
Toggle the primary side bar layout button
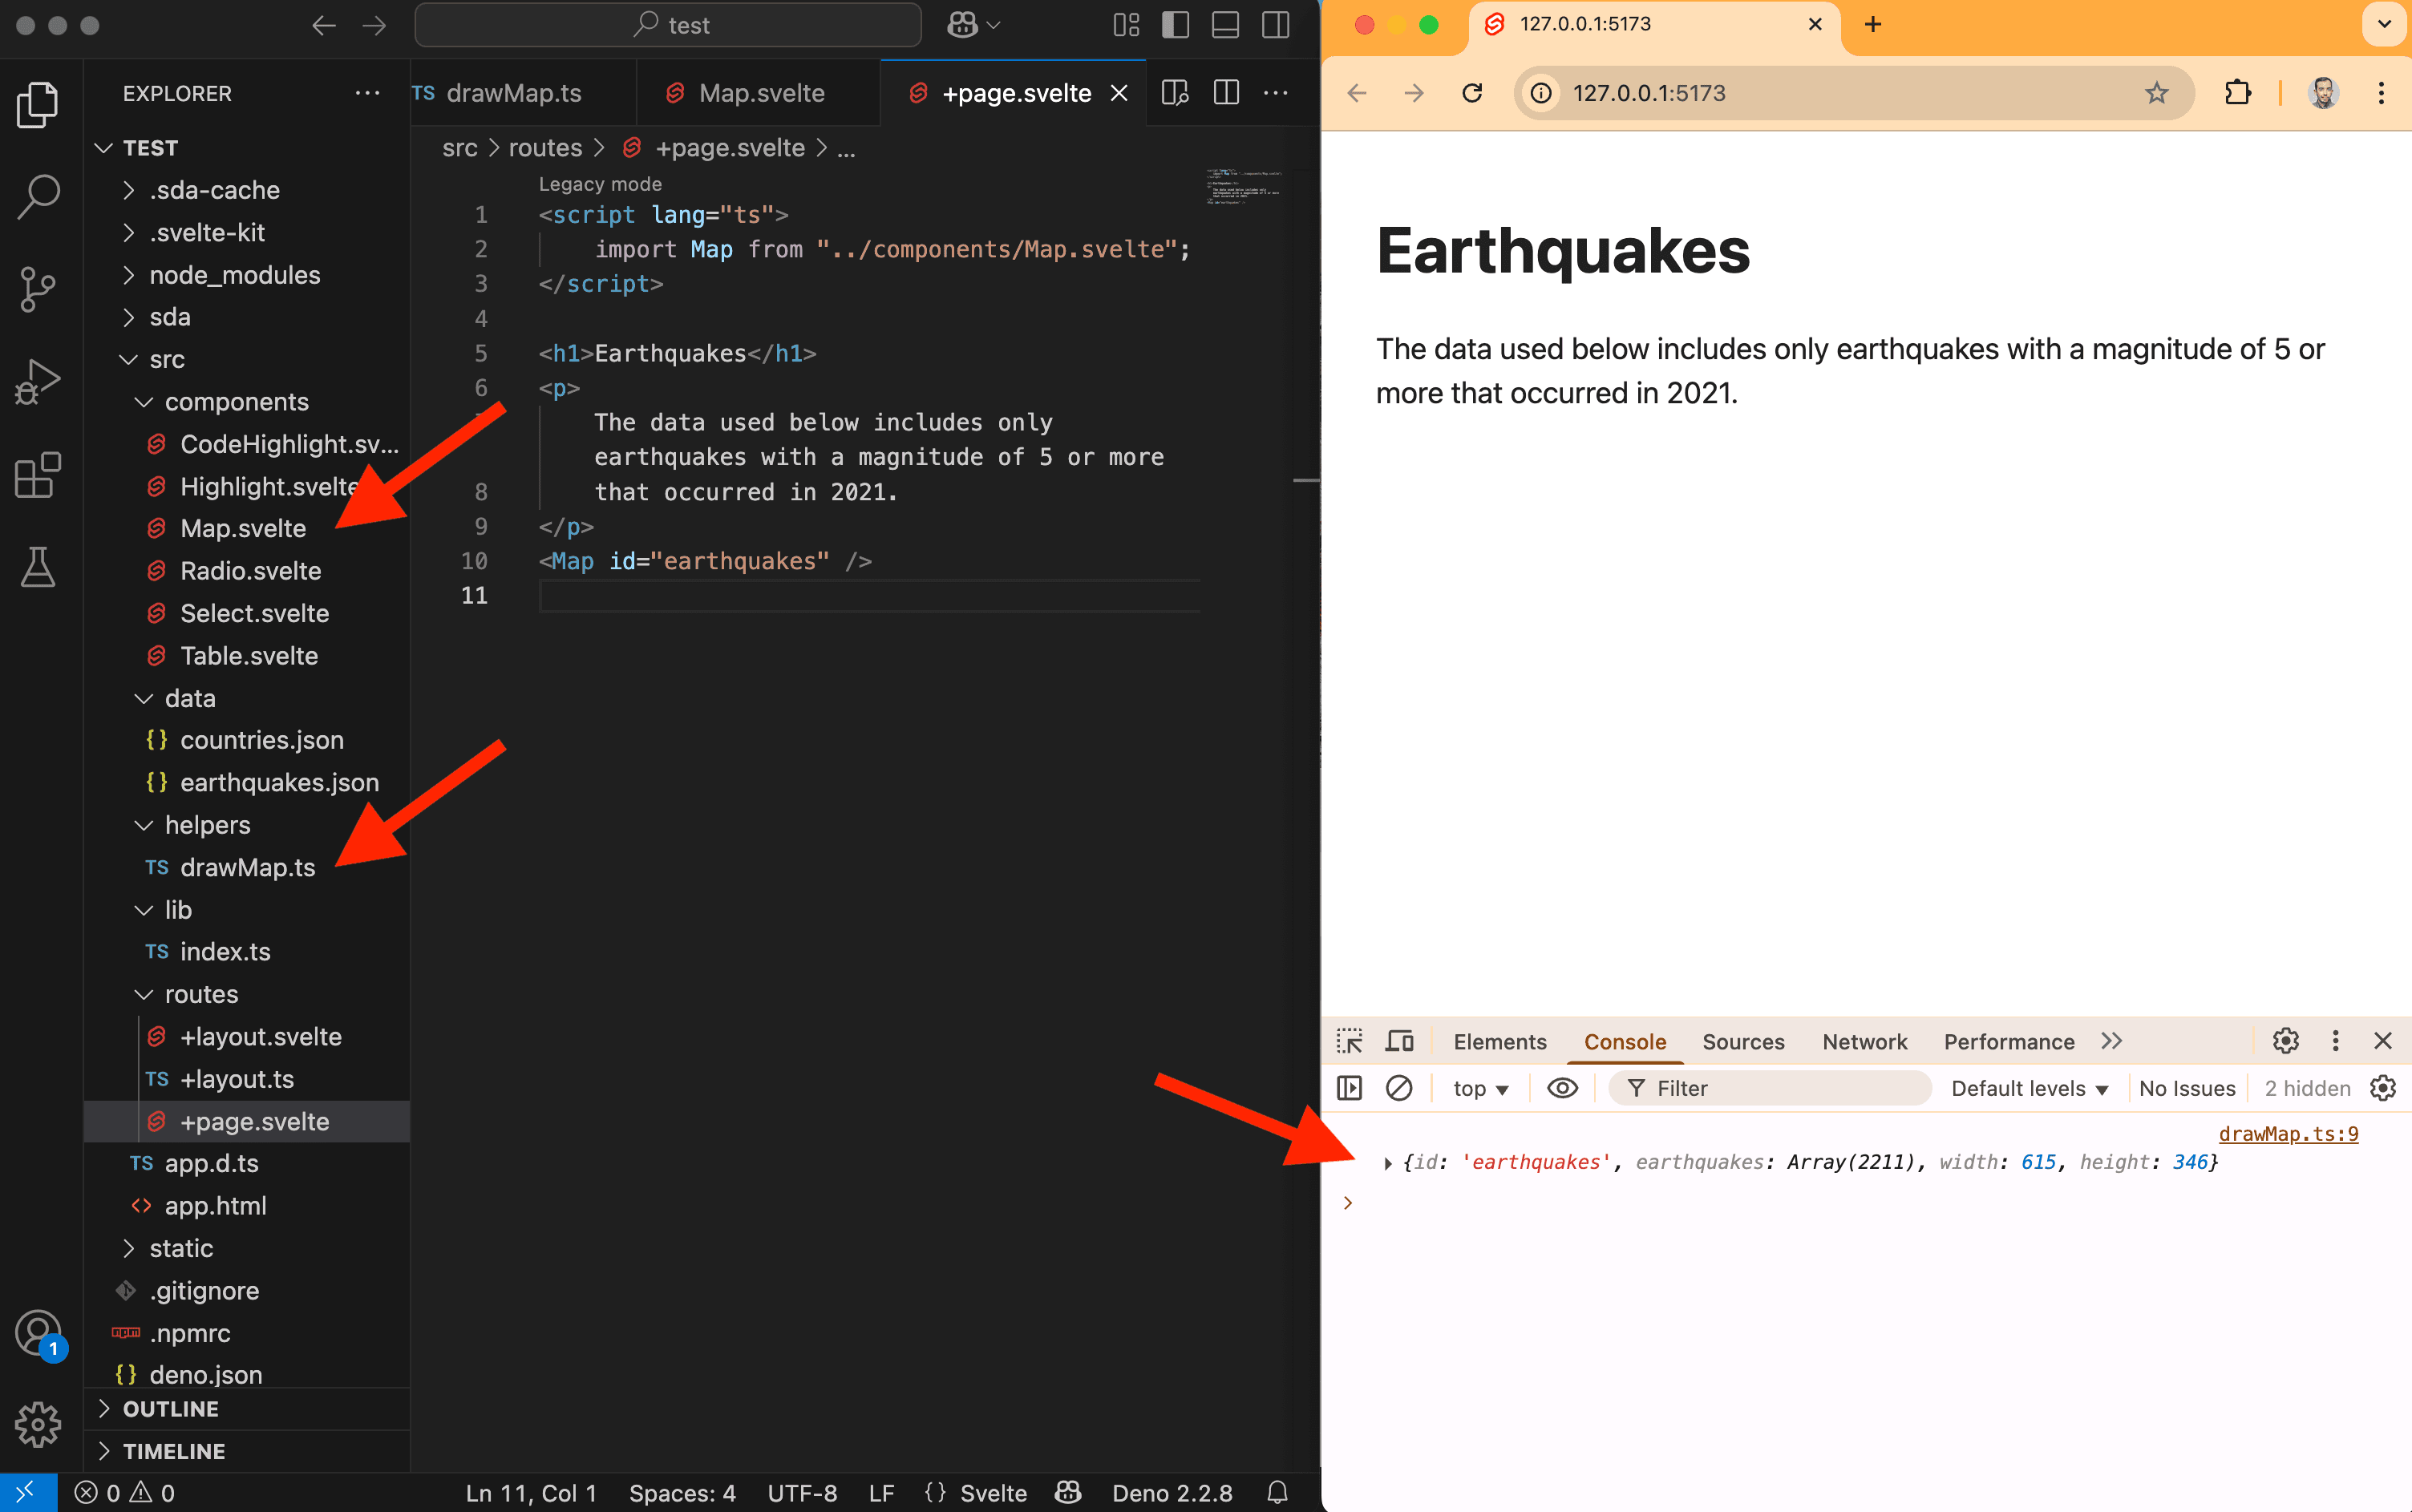click(x=1175, y=25)
